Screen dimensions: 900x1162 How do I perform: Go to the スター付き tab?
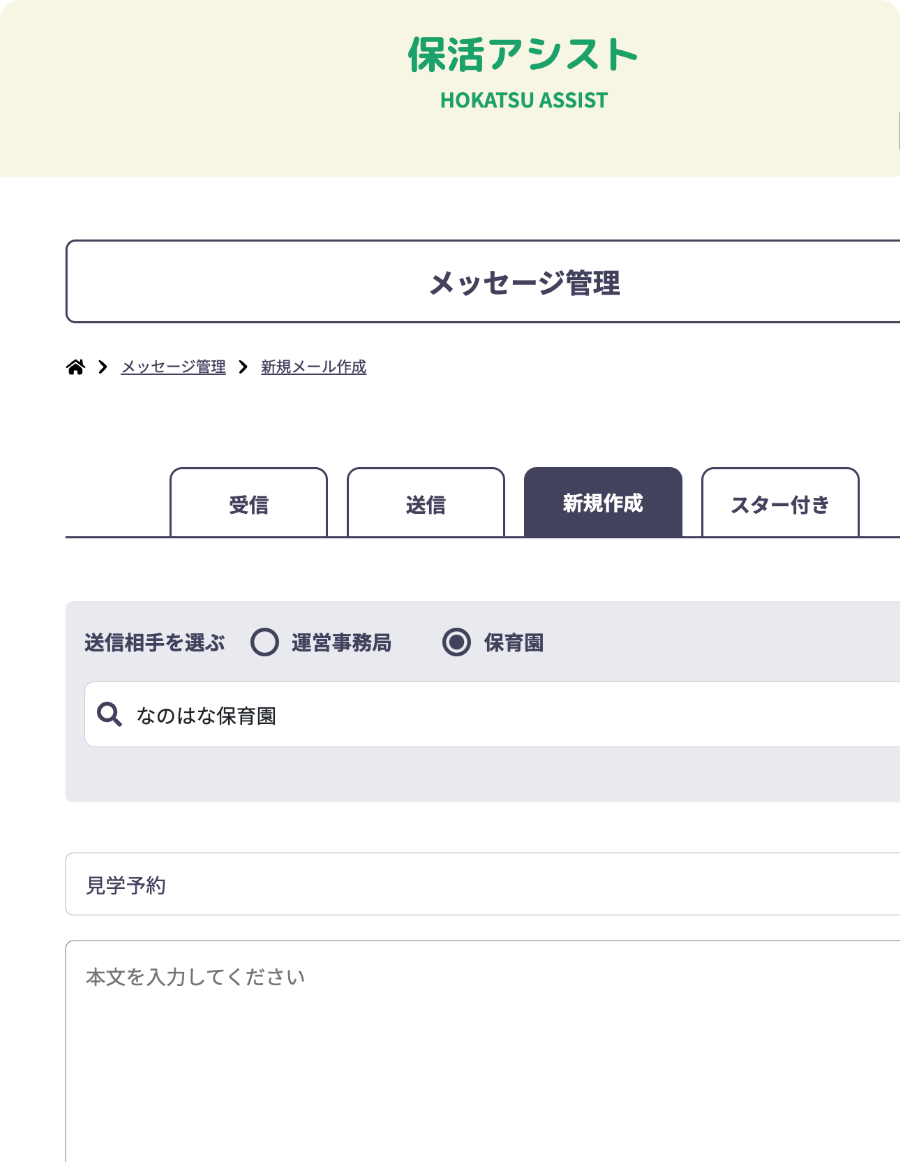tap(779, 504)
